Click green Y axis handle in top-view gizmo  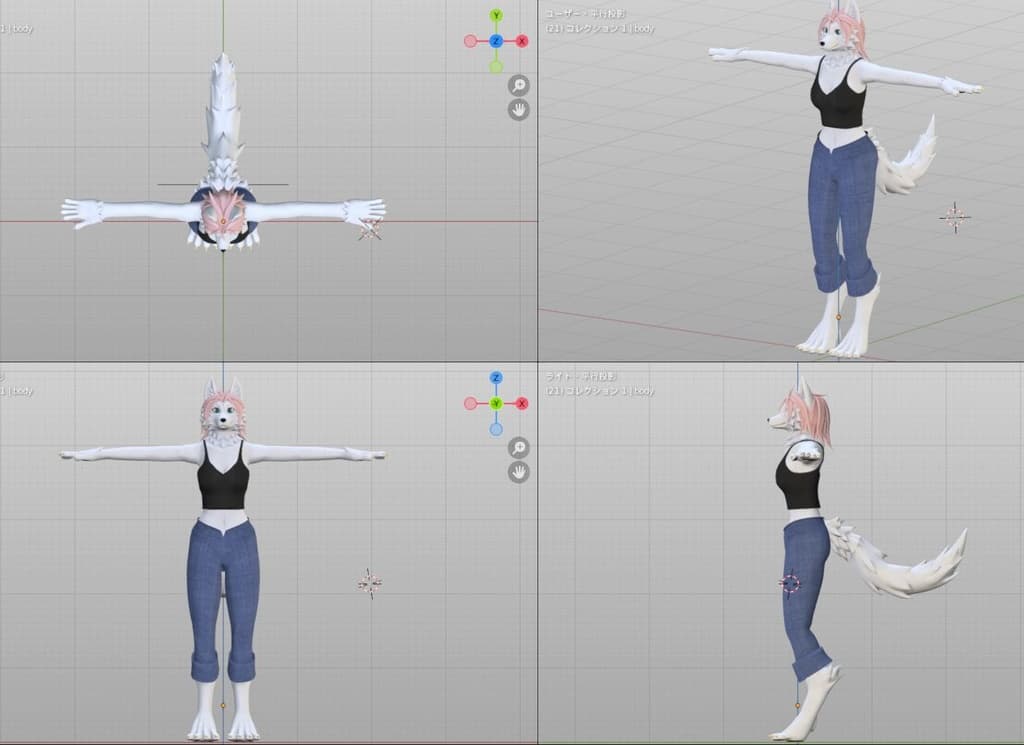click(x=496, y=15)
